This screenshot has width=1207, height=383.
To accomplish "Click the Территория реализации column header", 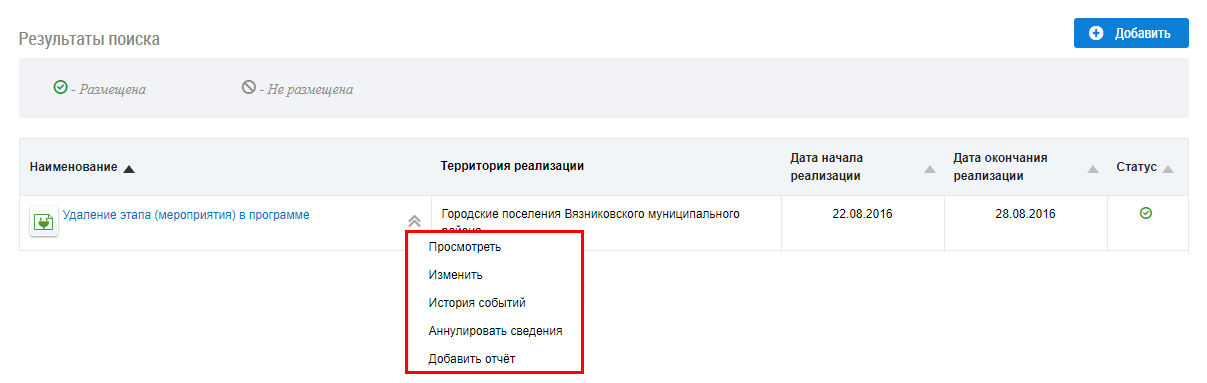I will point(512,166).
